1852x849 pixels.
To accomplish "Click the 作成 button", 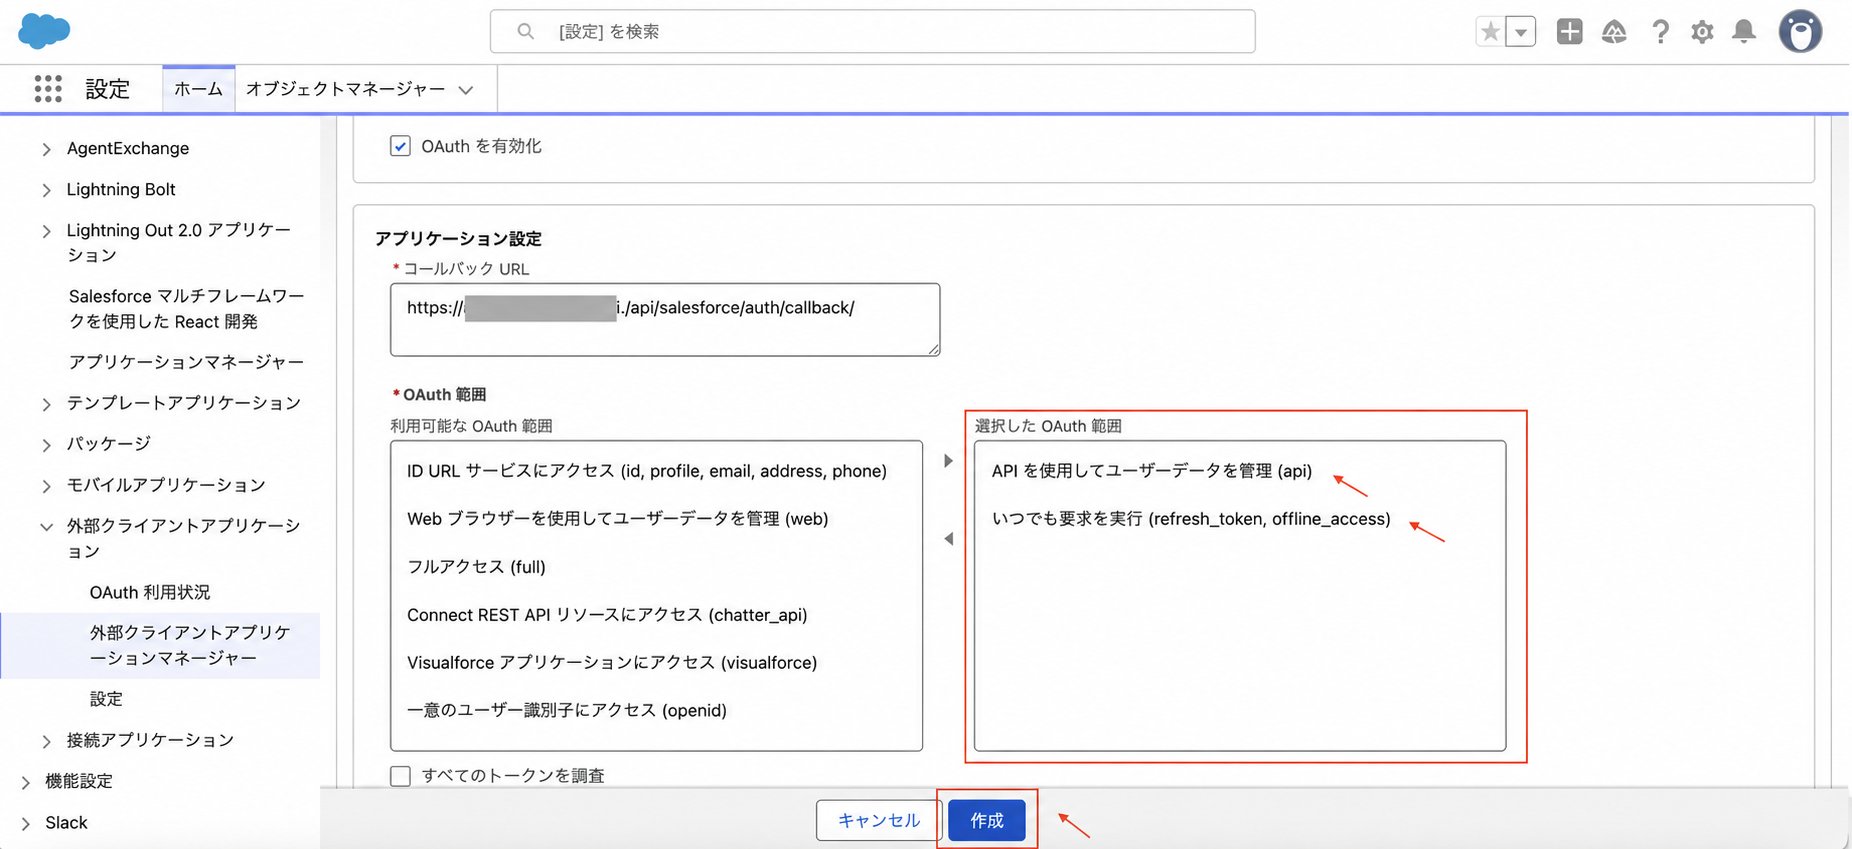I will pyautogui.click(x=987, y=820).
